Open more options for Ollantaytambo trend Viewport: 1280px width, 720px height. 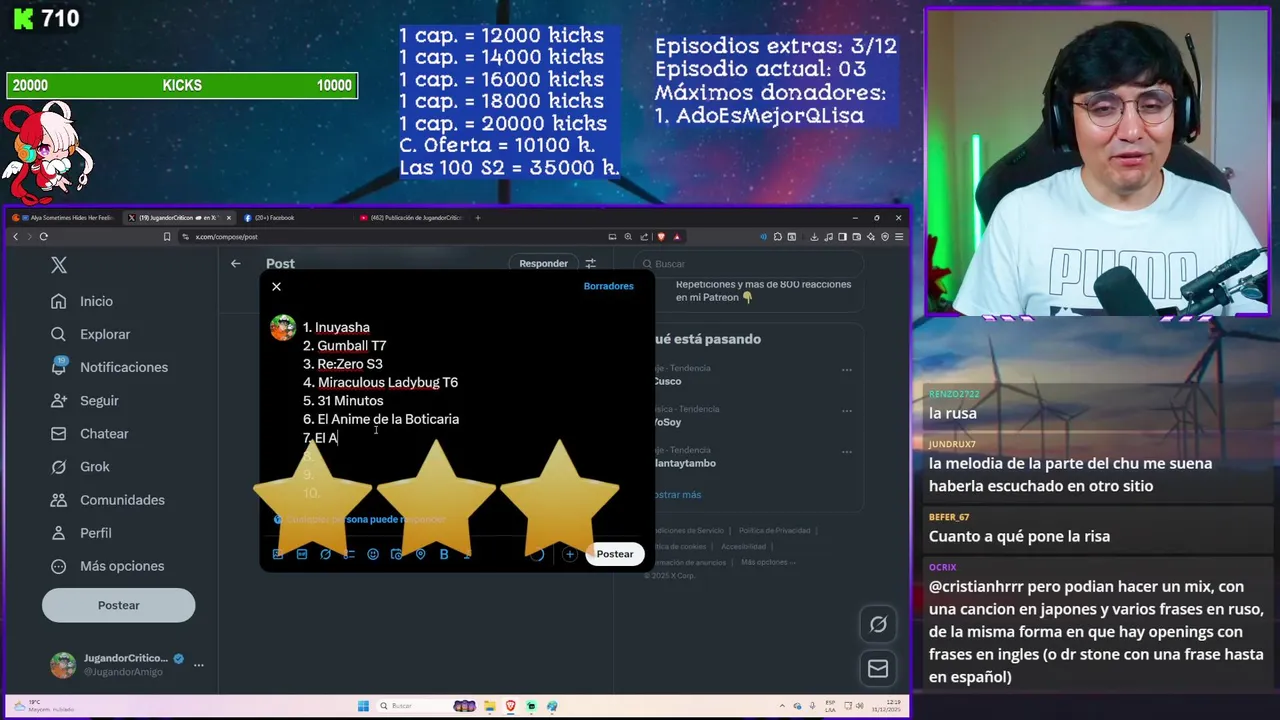click(847, 452)
